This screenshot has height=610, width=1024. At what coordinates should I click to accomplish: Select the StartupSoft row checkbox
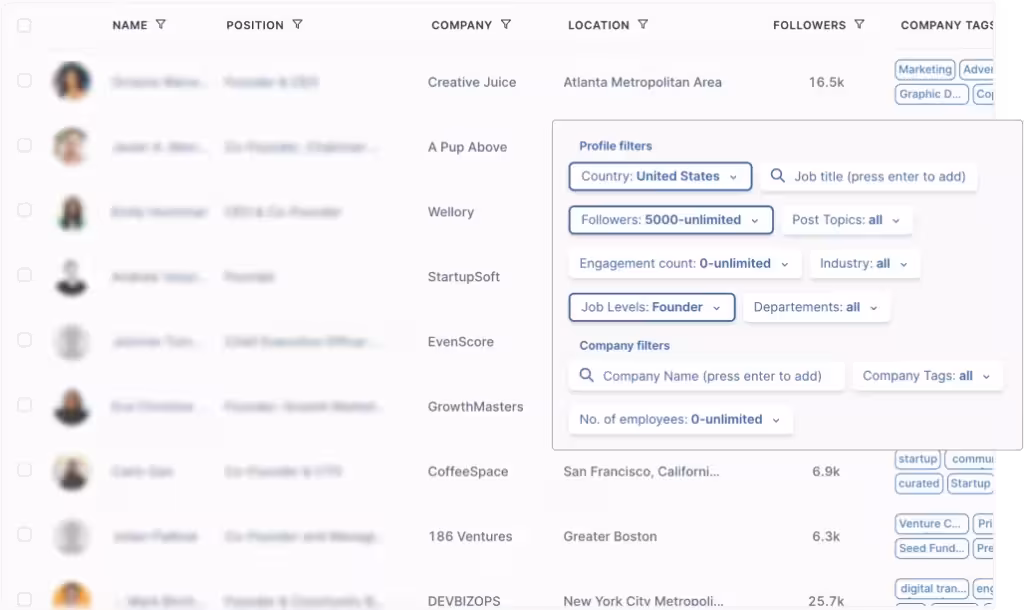point(24,275)
